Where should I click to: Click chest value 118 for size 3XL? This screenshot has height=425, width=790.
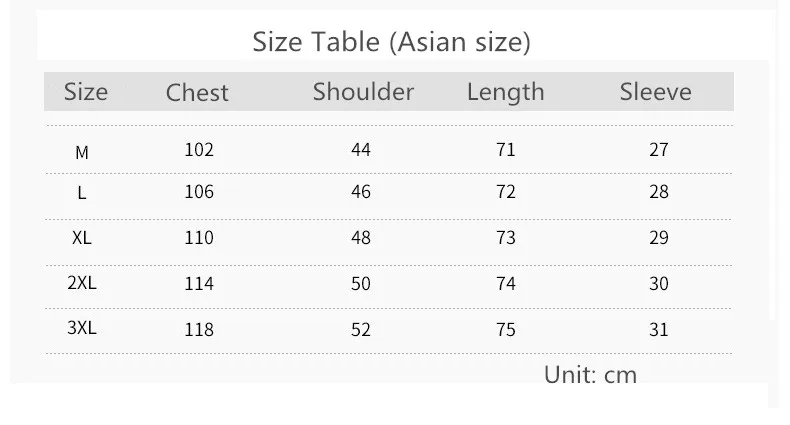point(199,330)
